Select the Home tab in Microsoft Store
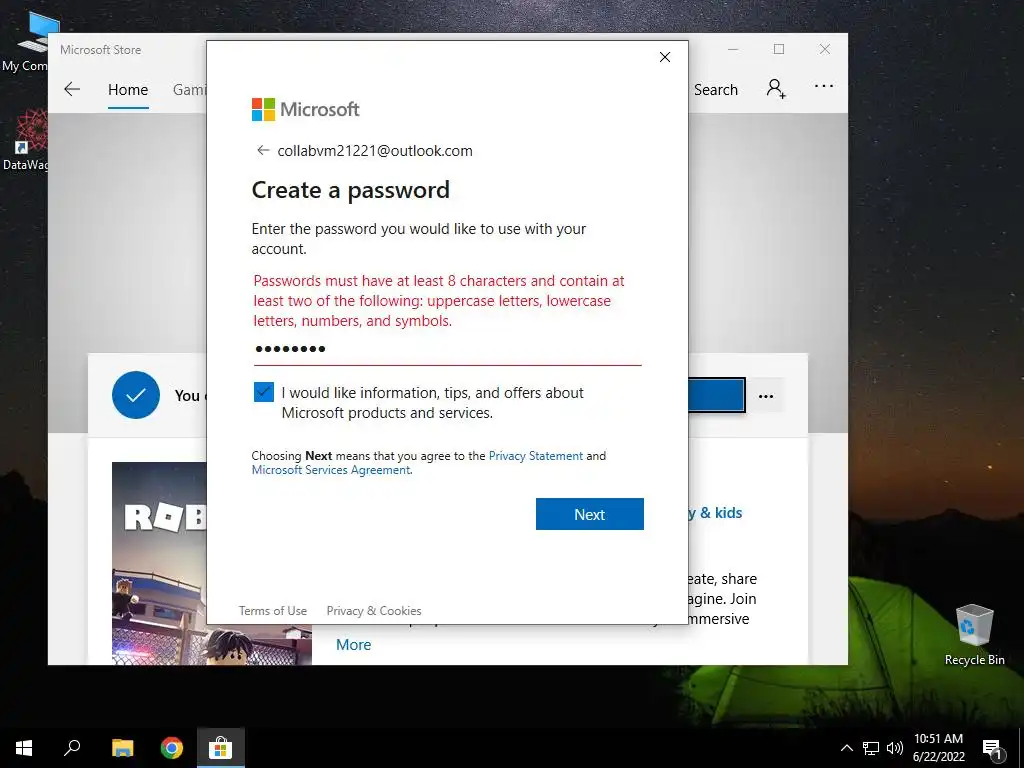Viewport: 1024px width, 768px height. 128,89
